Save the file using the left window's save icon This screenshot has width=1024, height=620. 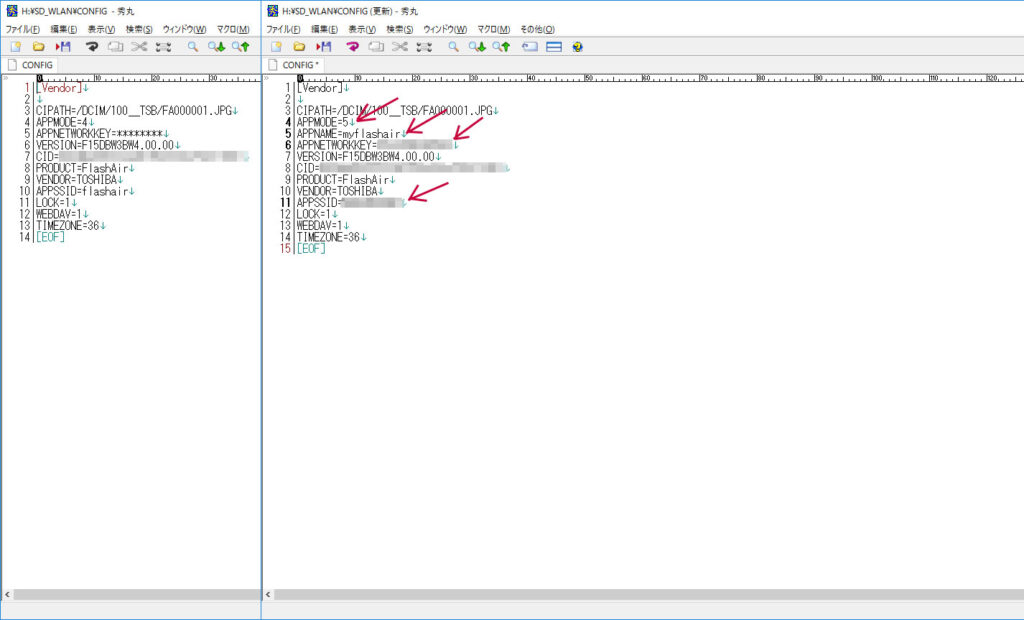63,46
